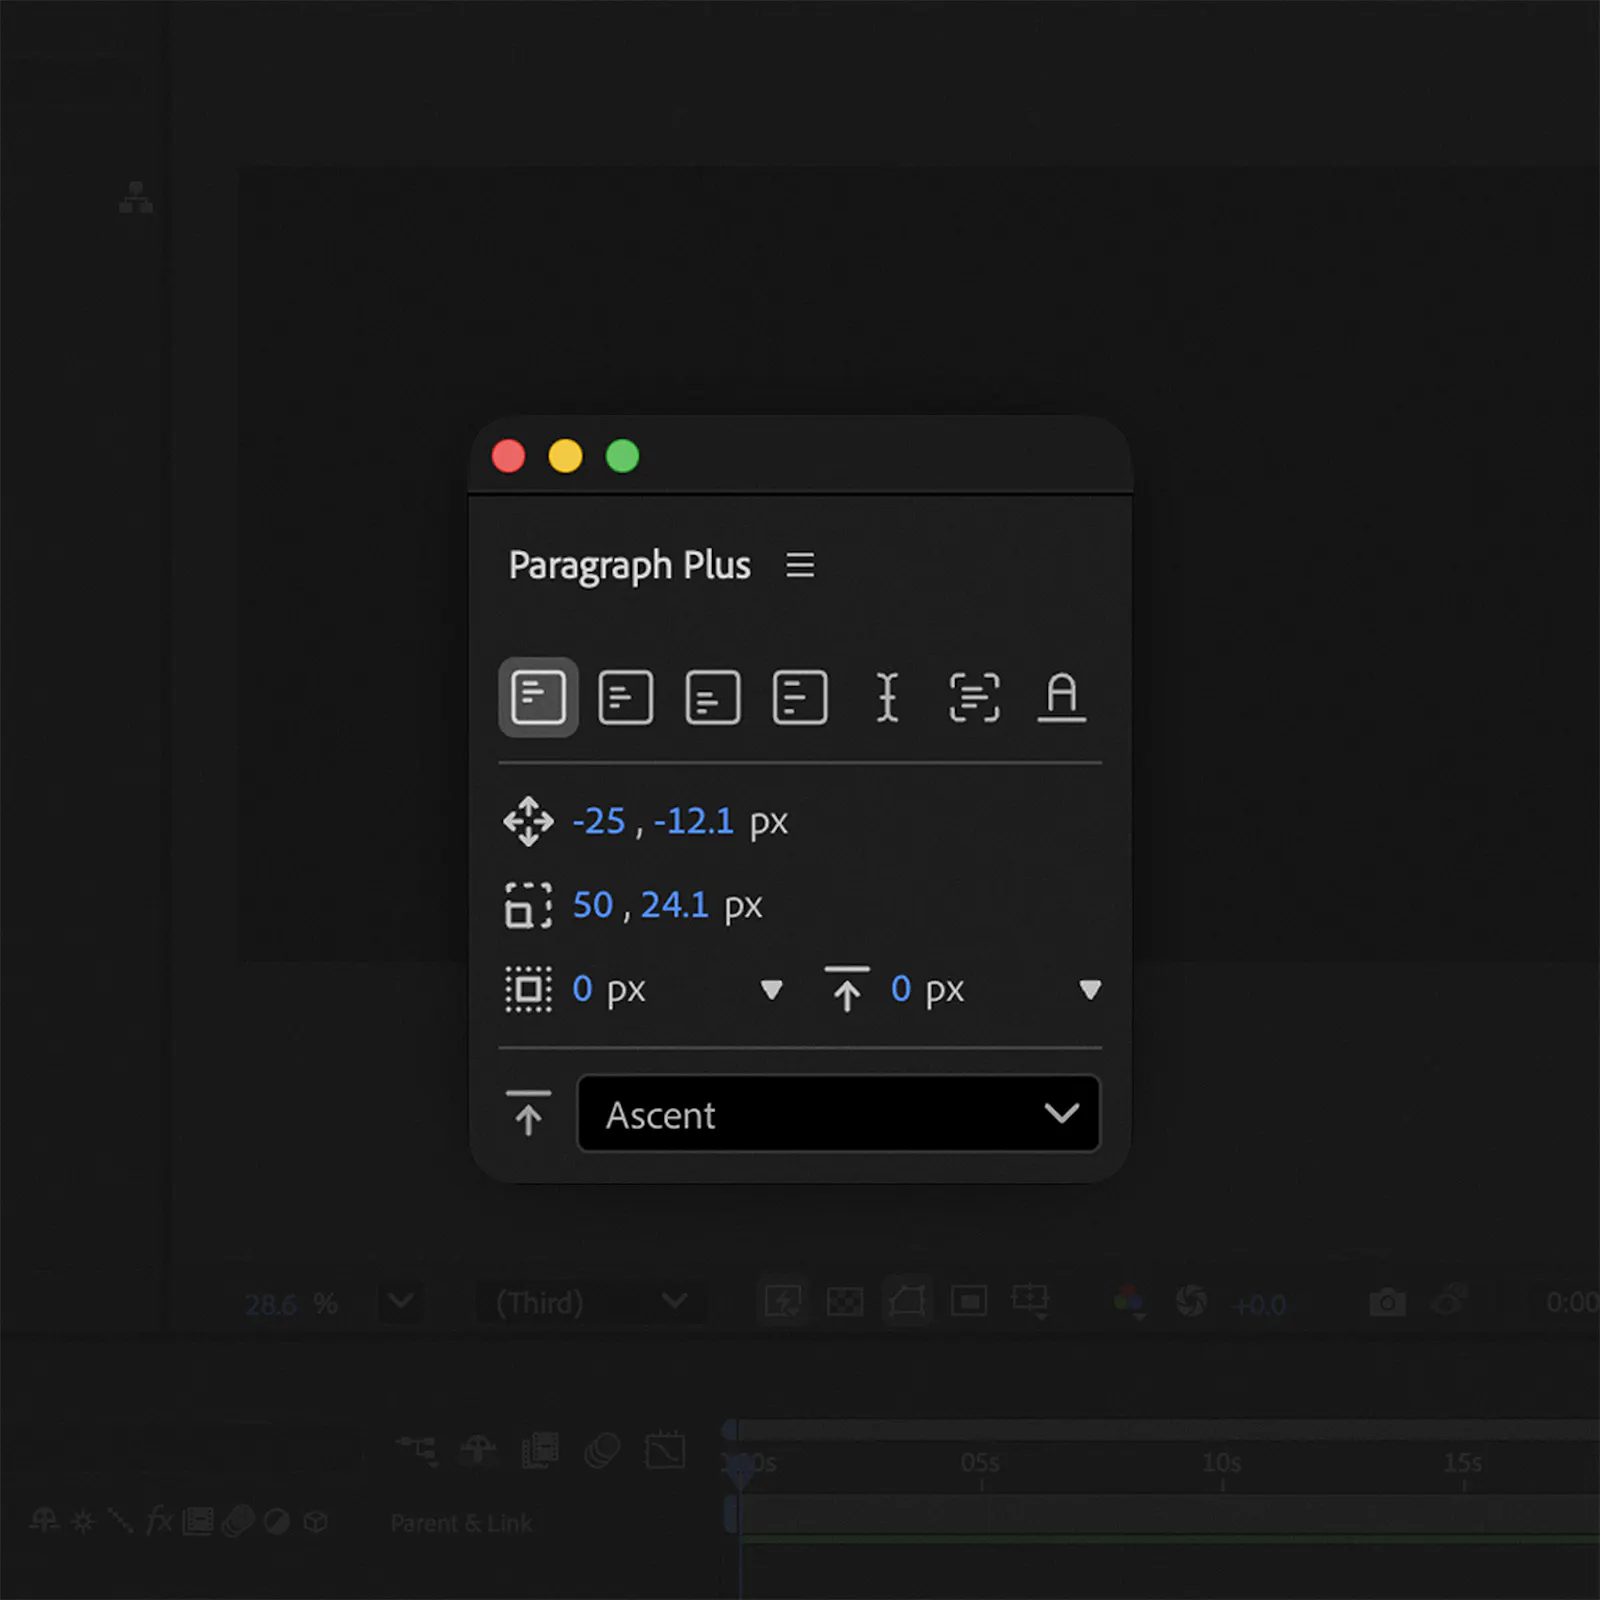Click the +0.0 exposure value
1600x1600 pixels.
click(1260, 1305)
